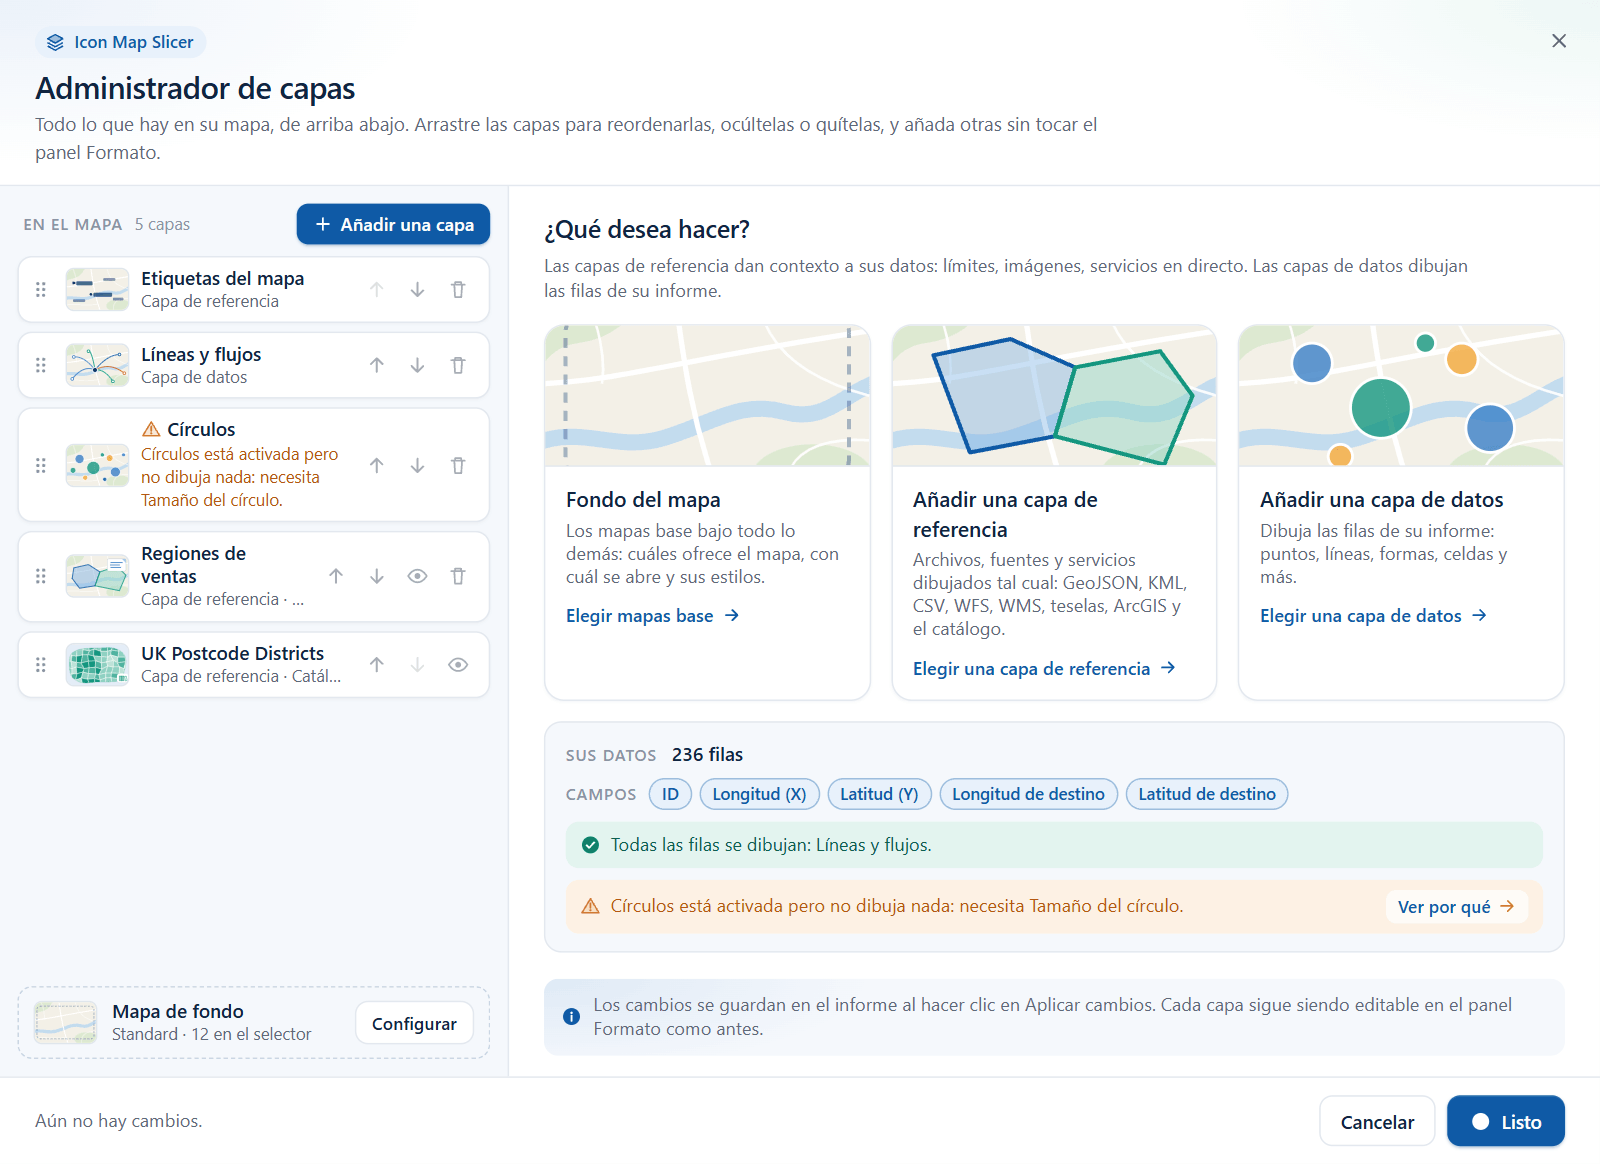Open the Ver por qué warning link

coord(1456,907)
